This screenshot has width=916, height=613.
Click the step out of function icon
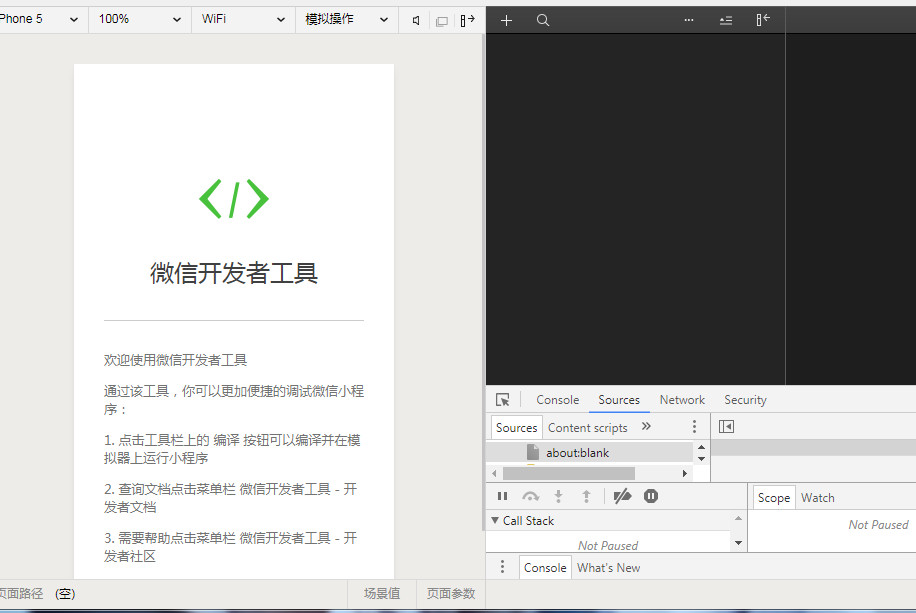587,496
